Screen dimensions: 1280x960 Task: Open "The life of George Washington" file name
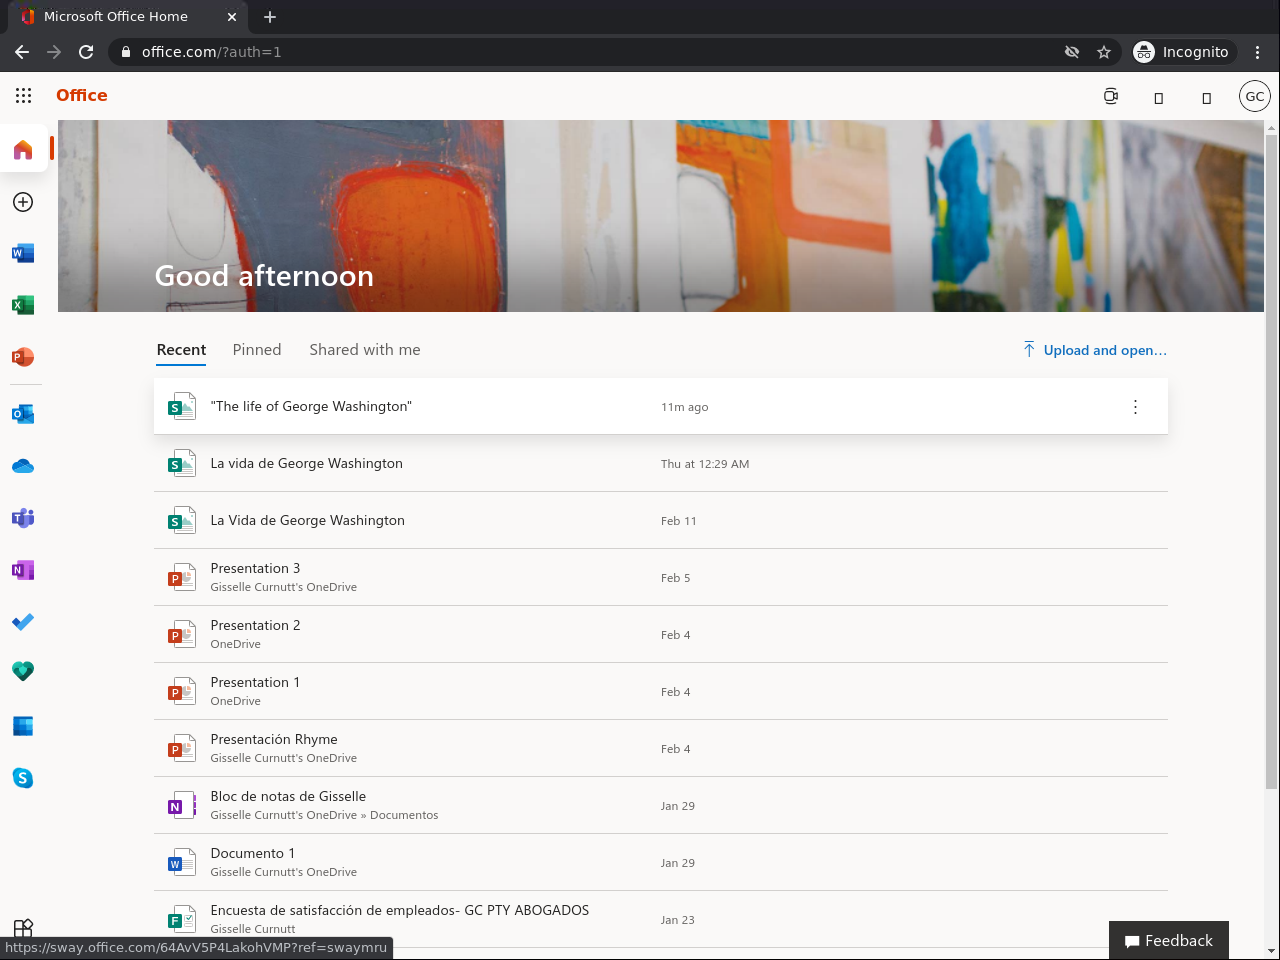click(311, 406)
